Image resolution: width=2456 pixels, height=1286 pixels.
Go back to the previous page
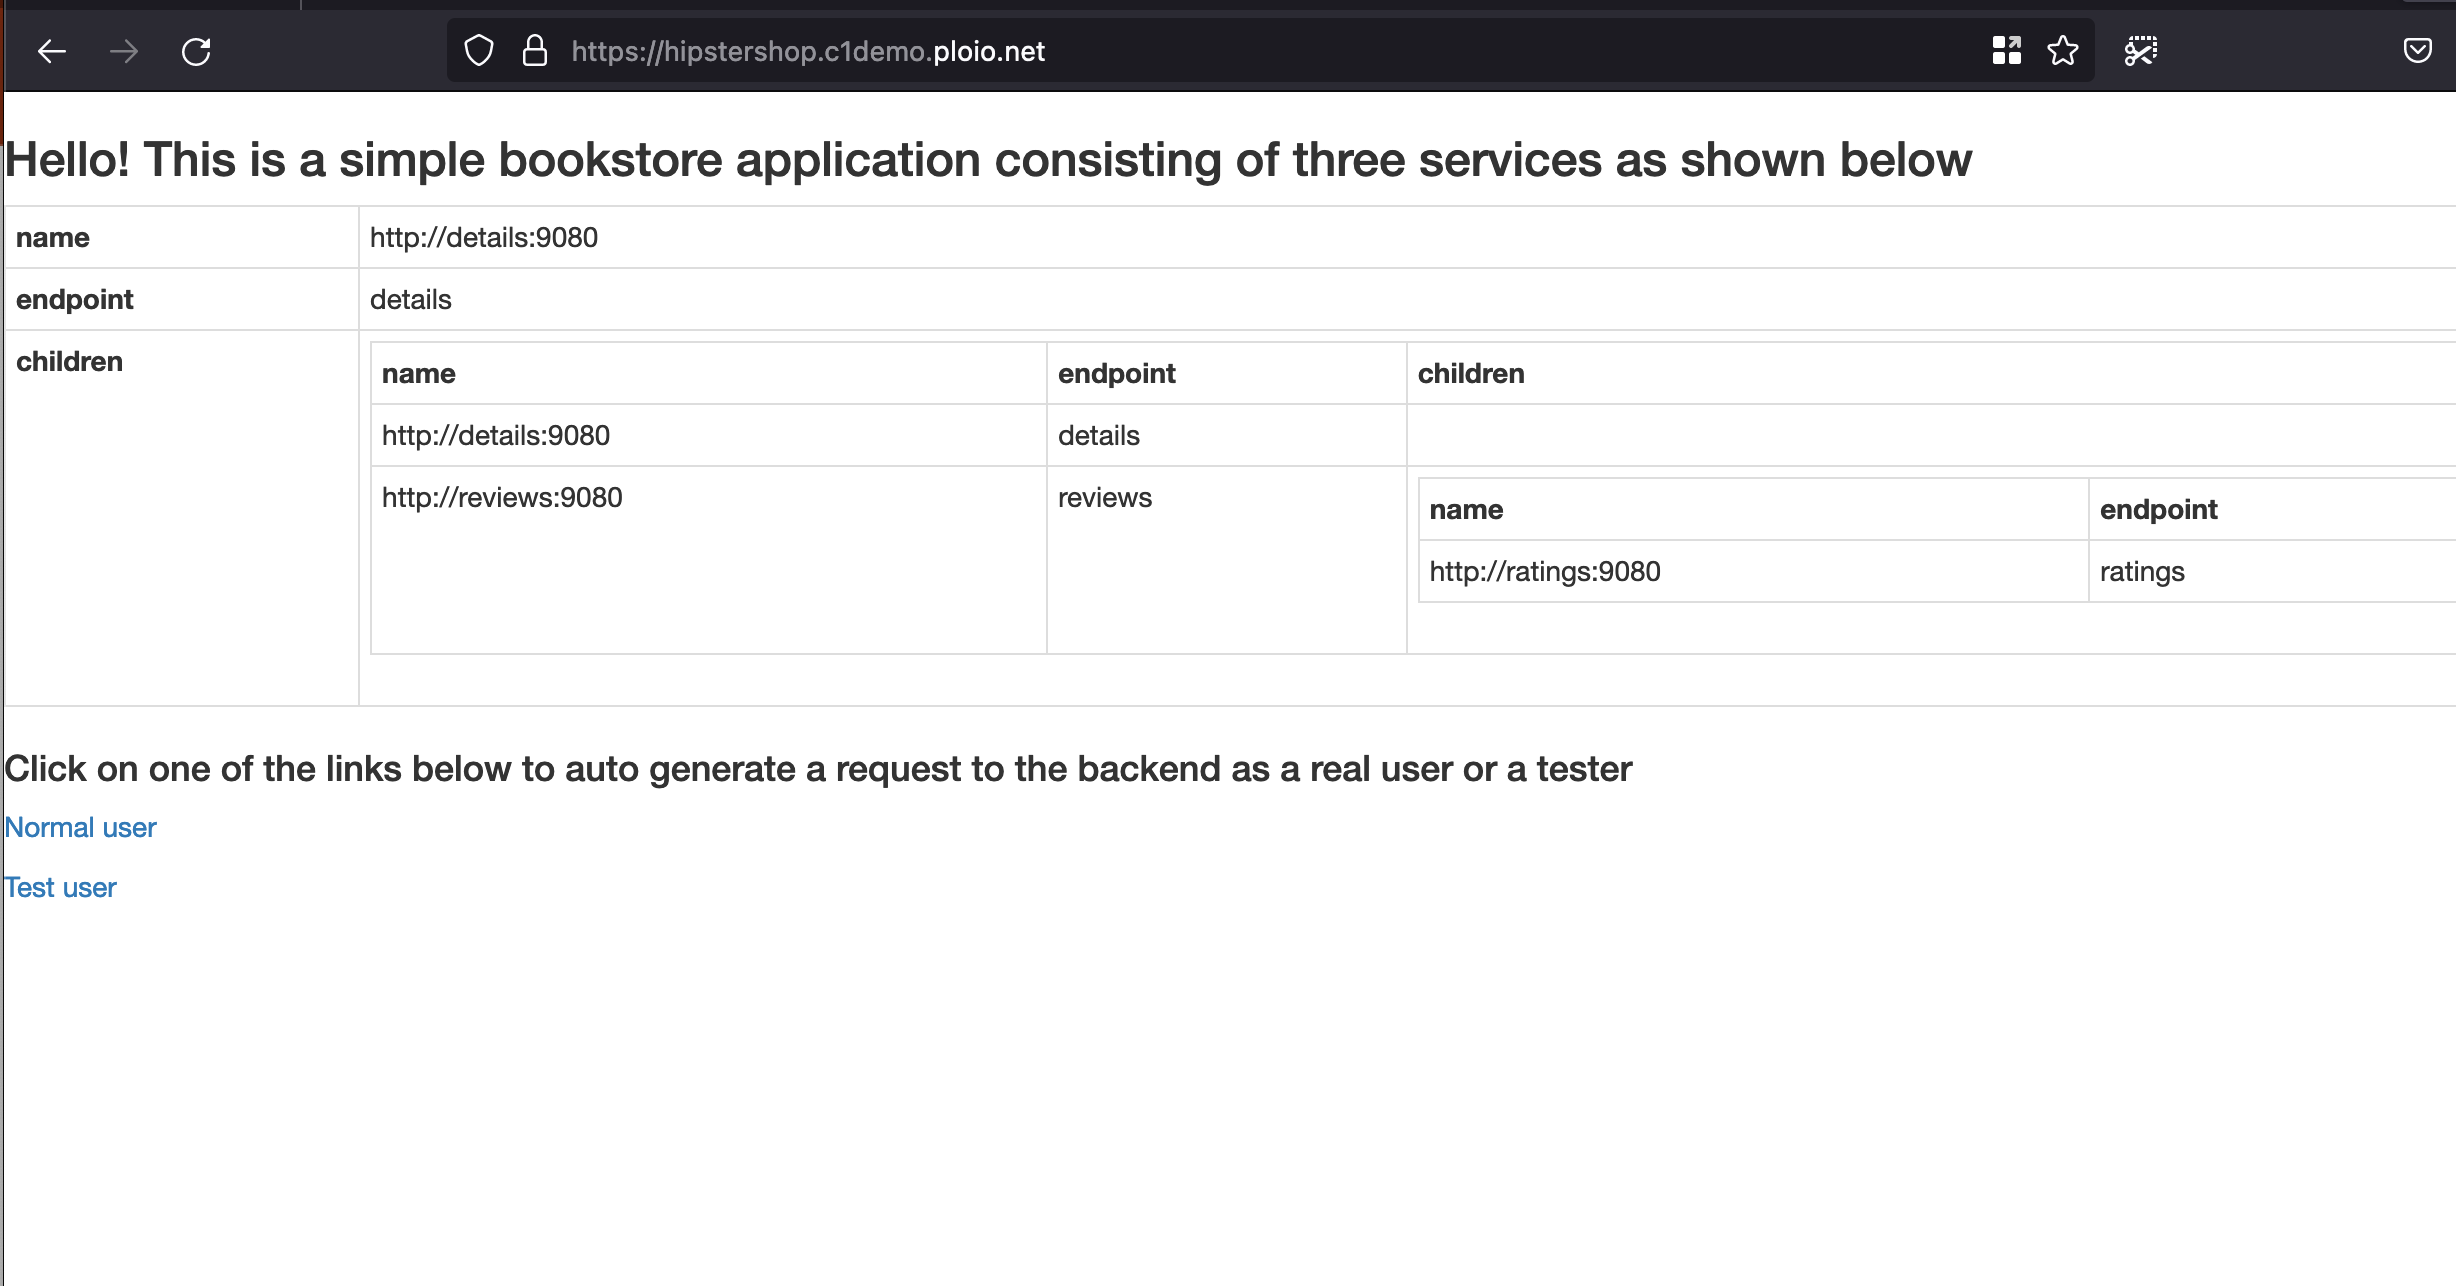click(x=52, y=51)
